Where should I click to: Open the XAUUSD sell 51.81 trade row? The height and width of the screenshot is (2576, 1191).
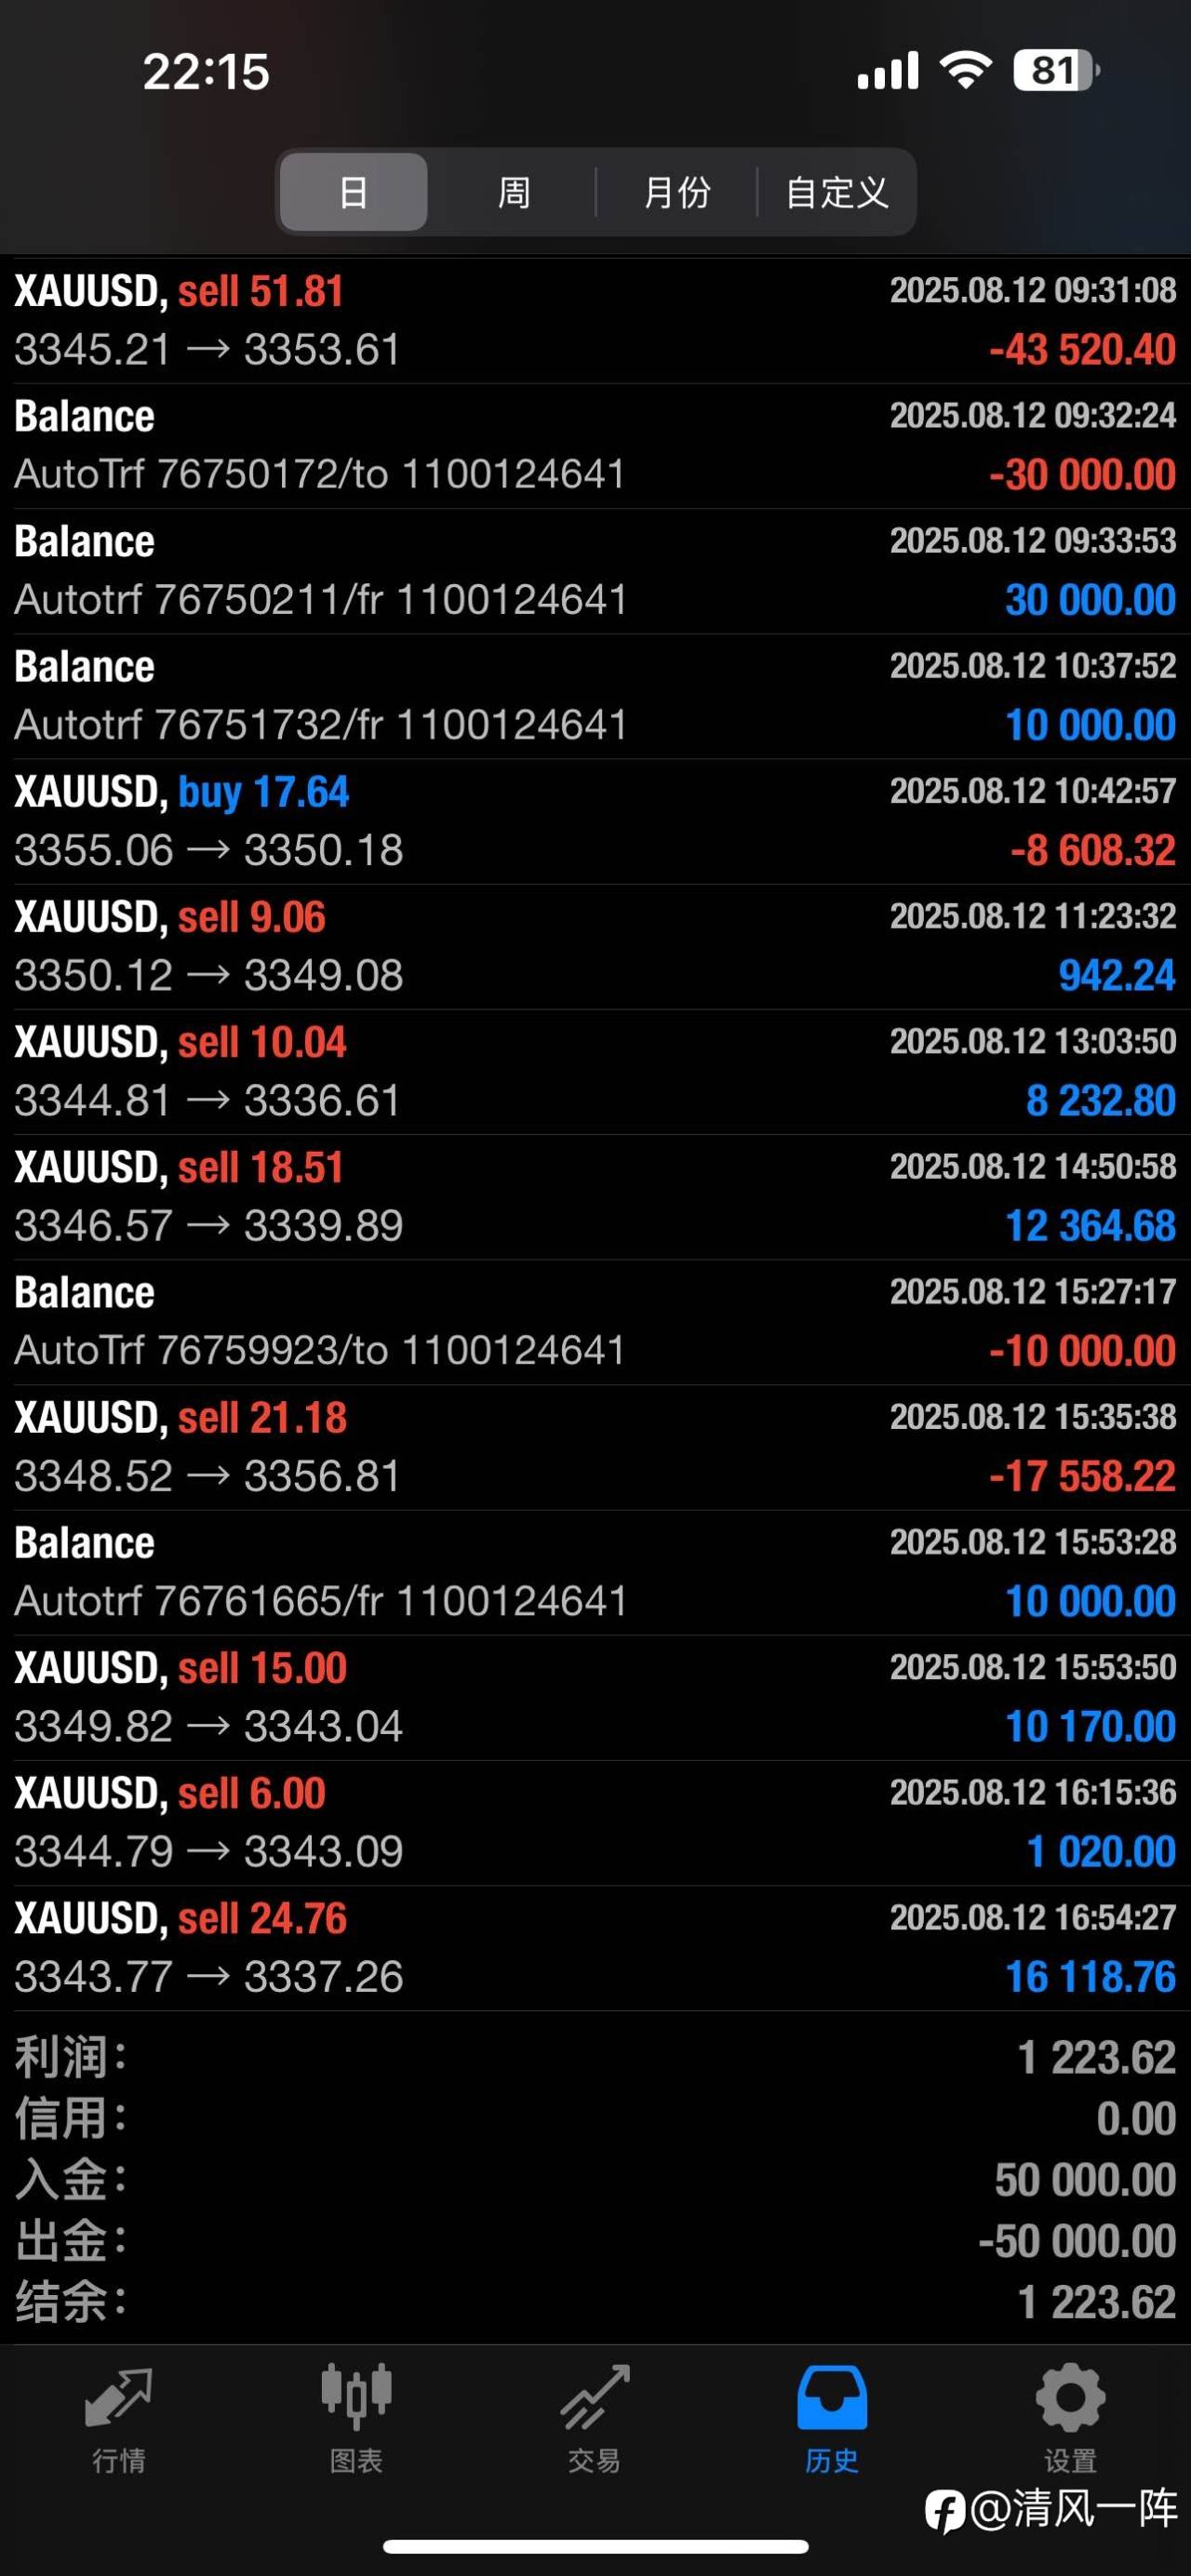click(x=595, y=321)
